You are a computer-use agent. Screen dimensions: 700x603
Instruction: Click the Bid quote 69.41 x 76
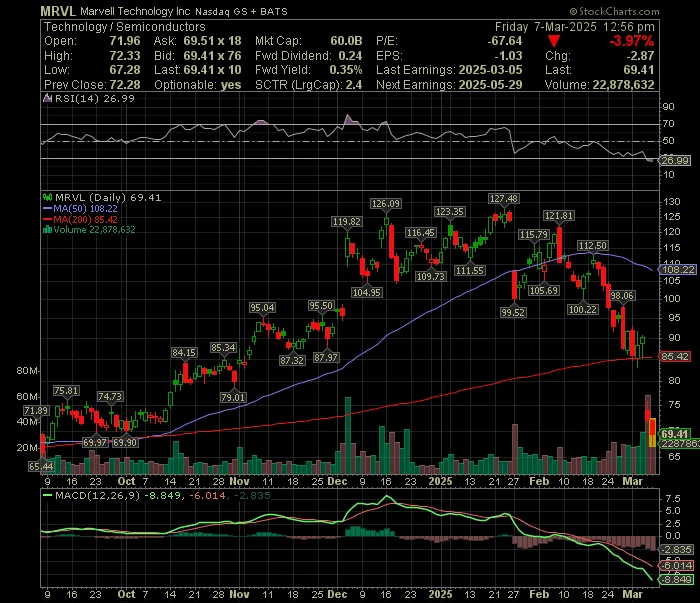pyautogui.click(x=212, y=56)
